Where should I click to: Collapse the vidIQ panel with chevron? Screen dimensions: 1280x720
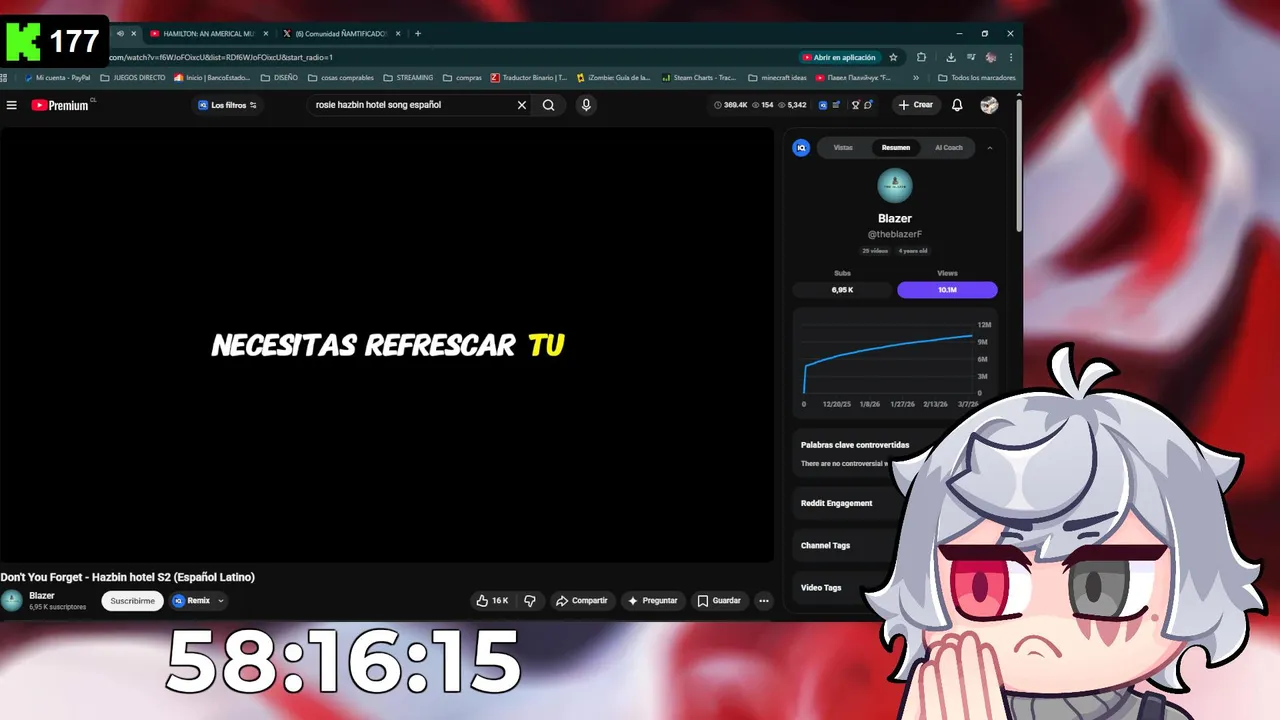[x=990, y=147]
